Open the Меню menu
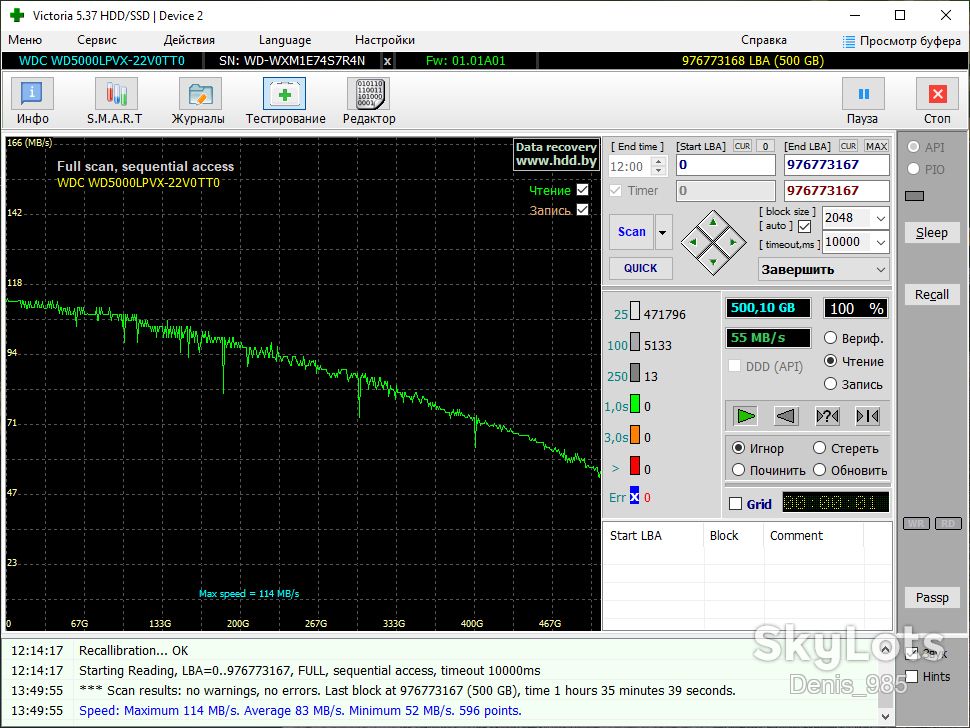 [x=25, y=40]
